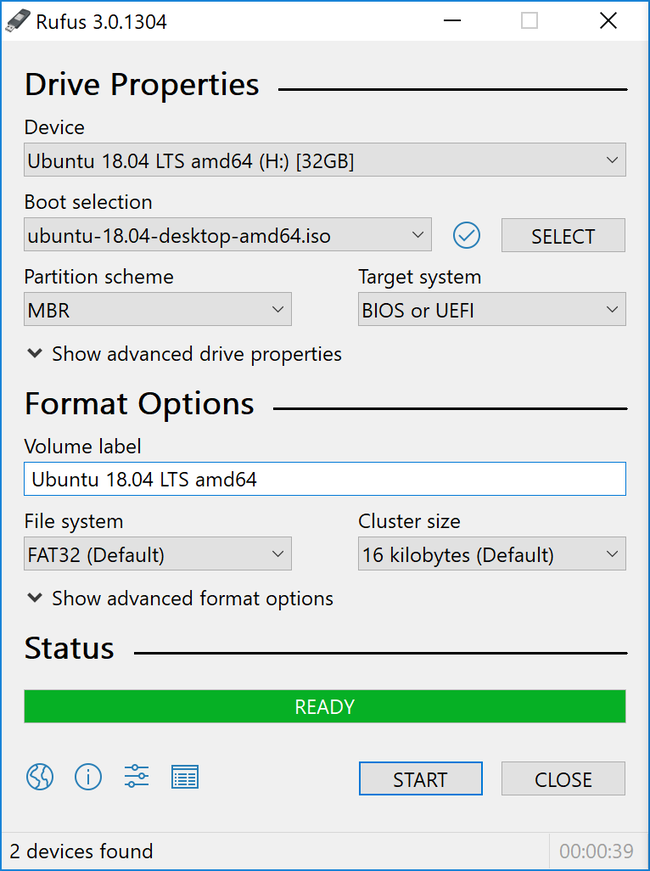
Task: Click the checkmark icon beside boot selection
Action: point(466,235)
